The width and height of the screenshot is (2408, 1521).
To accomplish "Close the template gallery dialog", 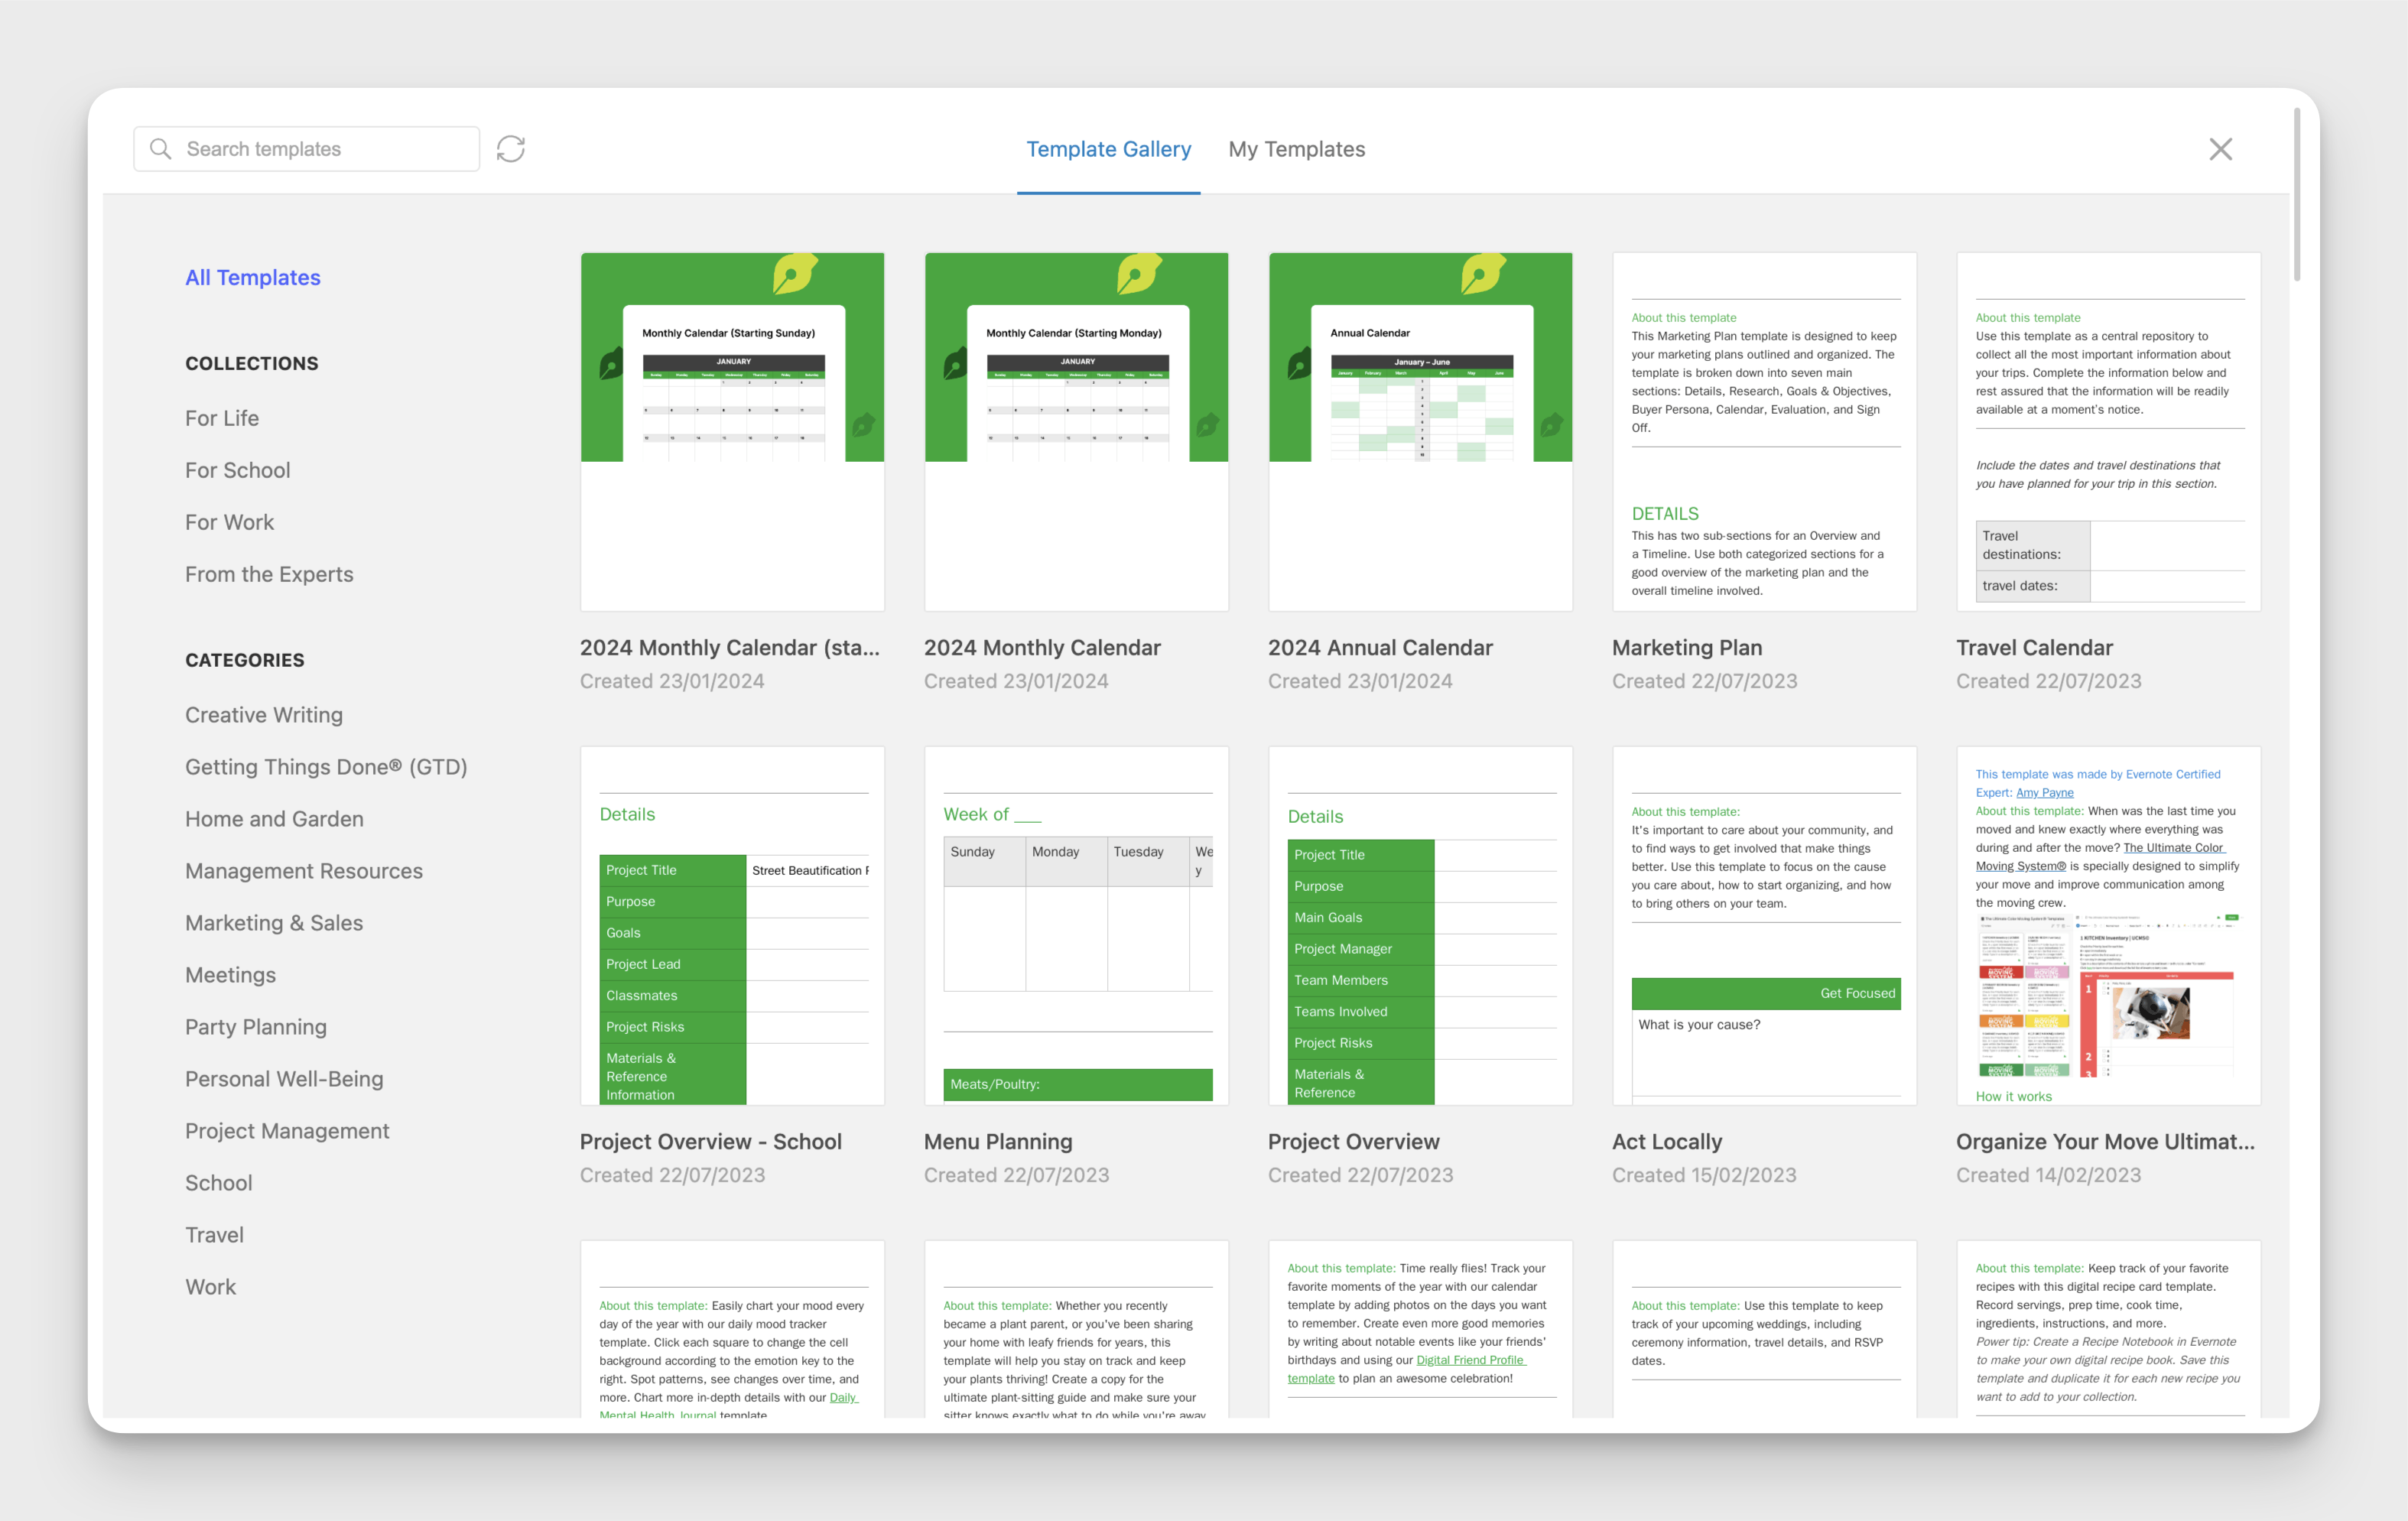I will [2221, 148].
